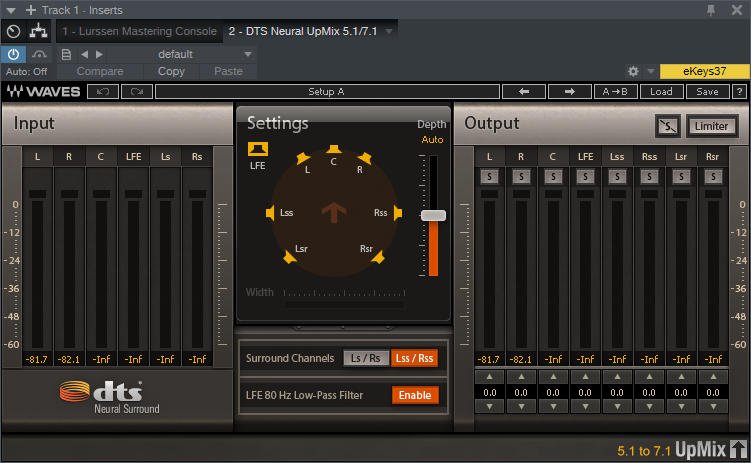This screenshot has width=751, height=463.
Task: Load the previous preset with left arrow
Action: 524,91
